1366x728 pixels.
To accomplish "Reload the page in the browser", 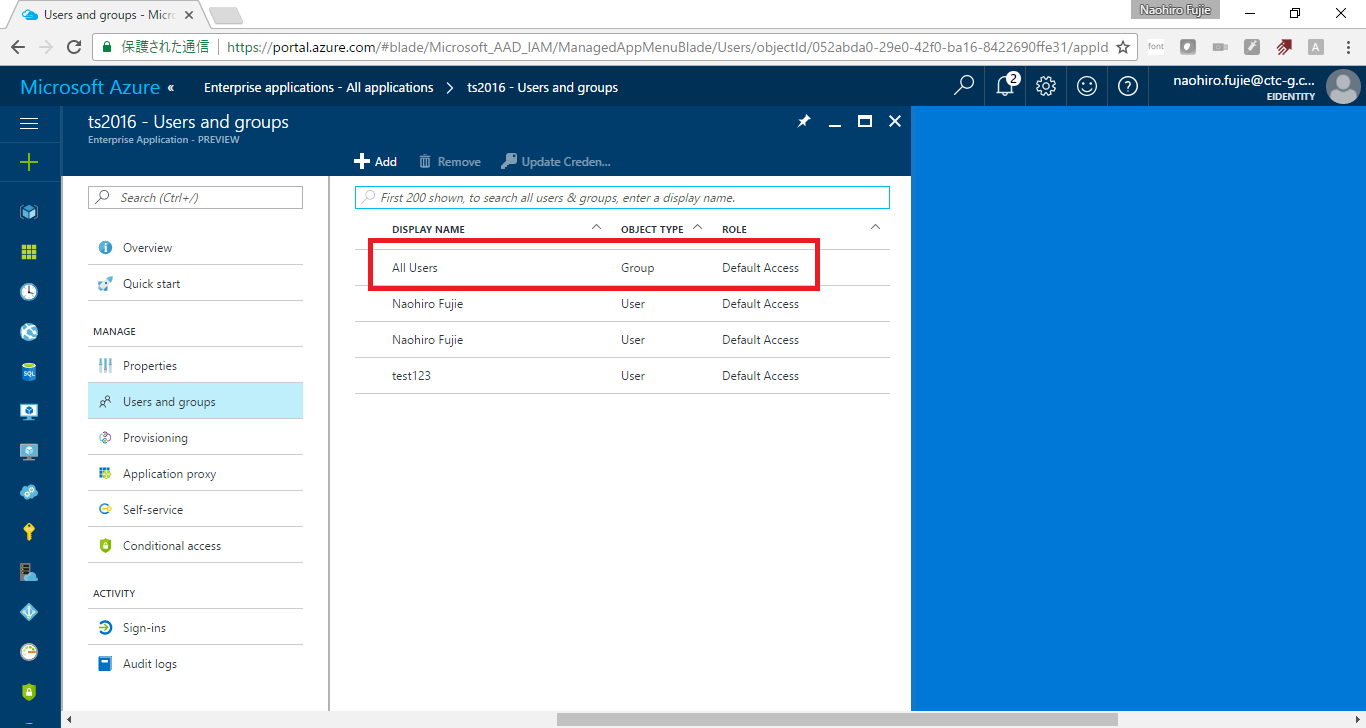I will coord(74,47).
